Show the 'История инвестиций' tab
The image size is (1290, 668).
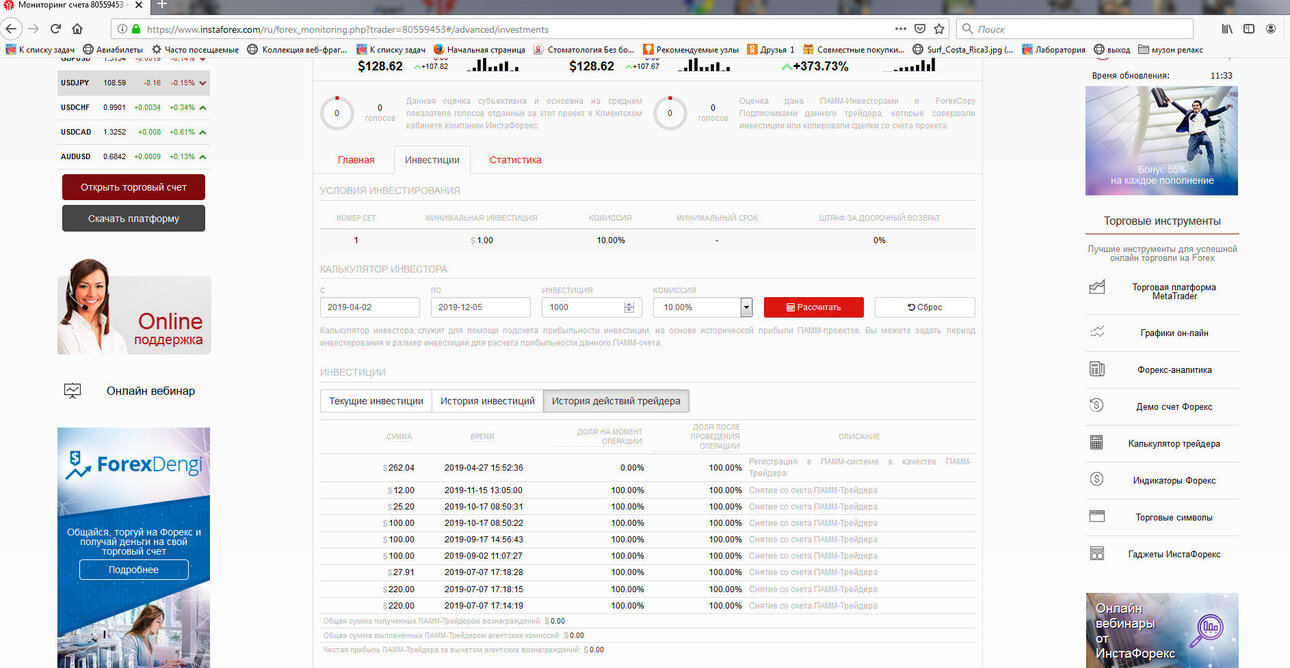pyautogui.click(x=487, y=401)
